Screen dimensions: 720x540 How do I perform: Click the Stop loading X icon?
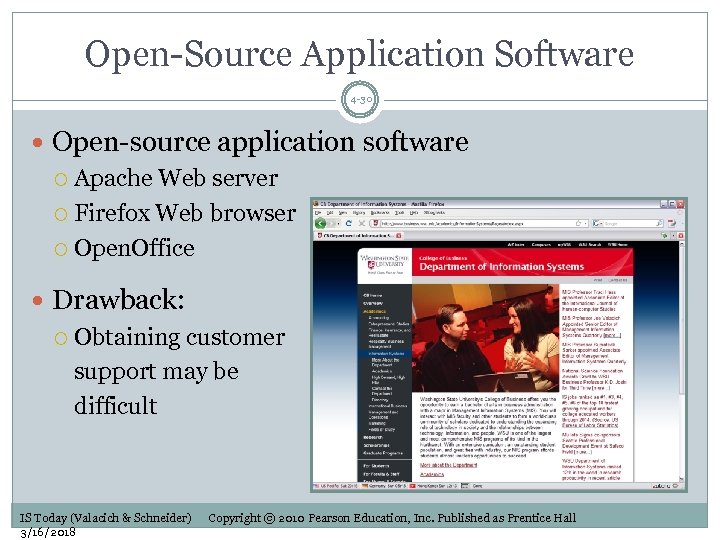point(361,223)
